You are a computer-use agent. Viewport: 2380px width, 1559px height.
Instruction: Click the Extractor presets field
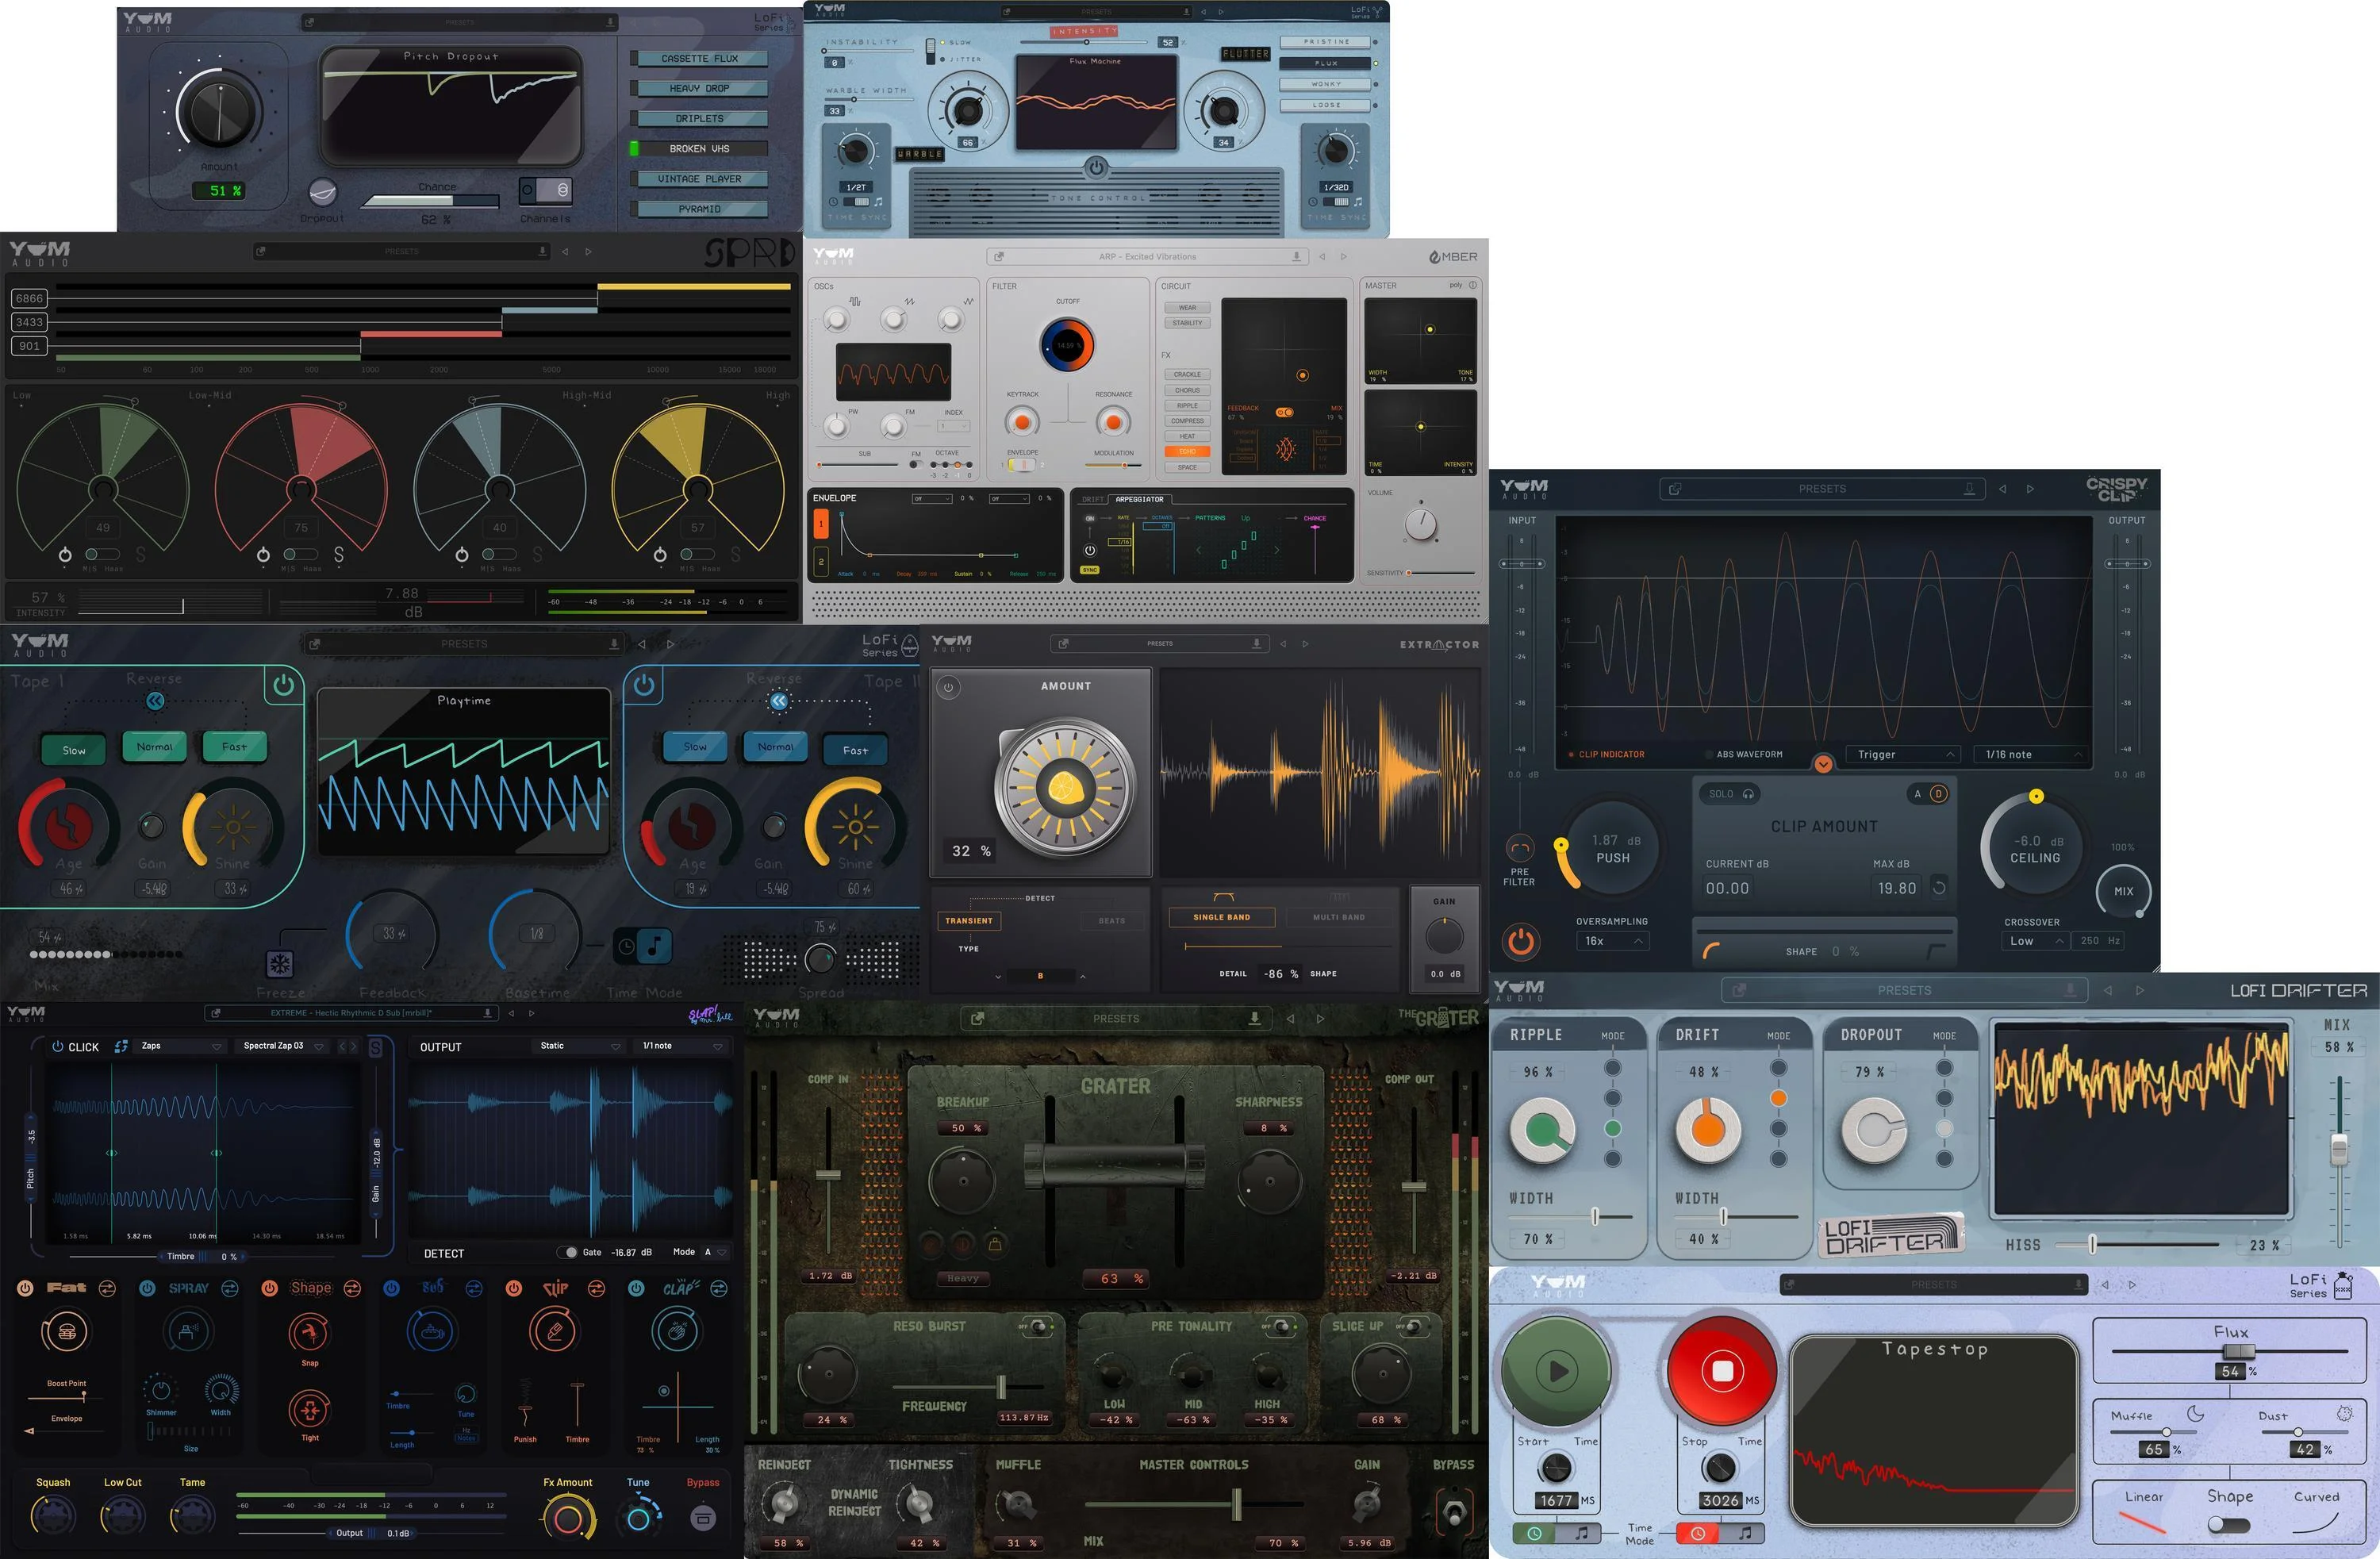[1159, 644]
